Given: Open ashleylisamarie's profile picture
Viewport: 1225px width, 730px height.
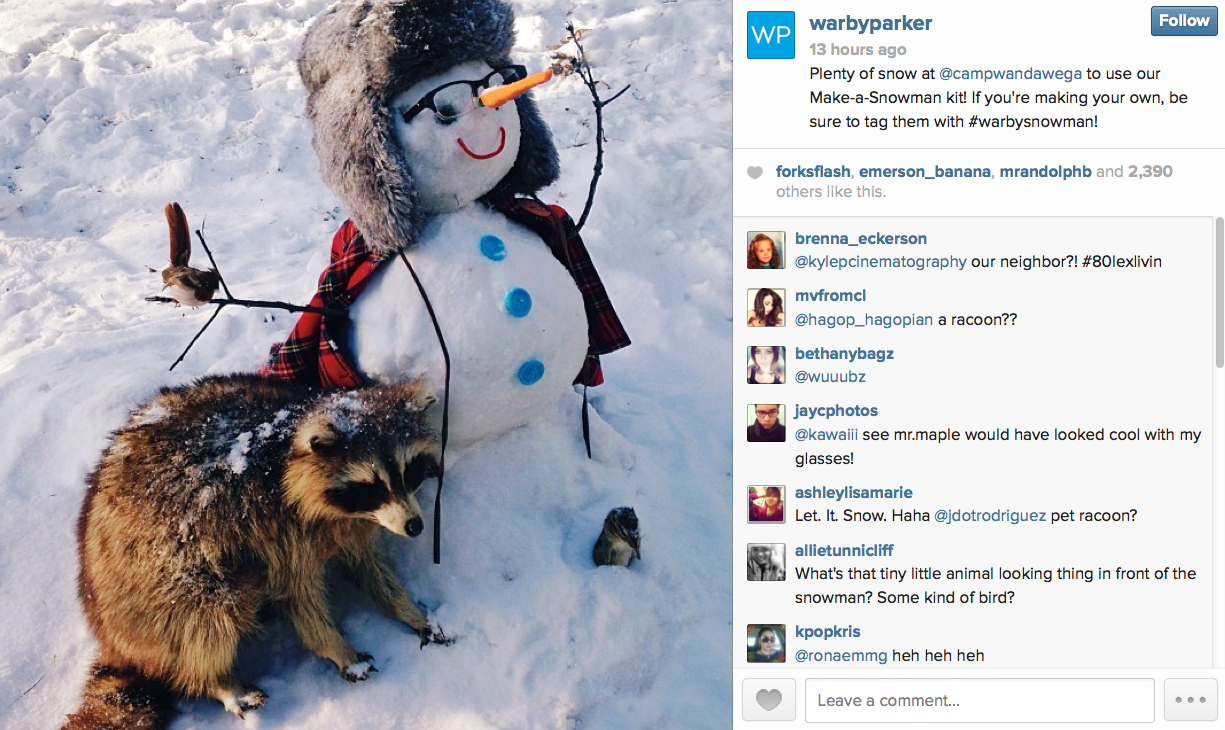Looking at the screenshot, I should pyautogui.click(x=766, y=504).
